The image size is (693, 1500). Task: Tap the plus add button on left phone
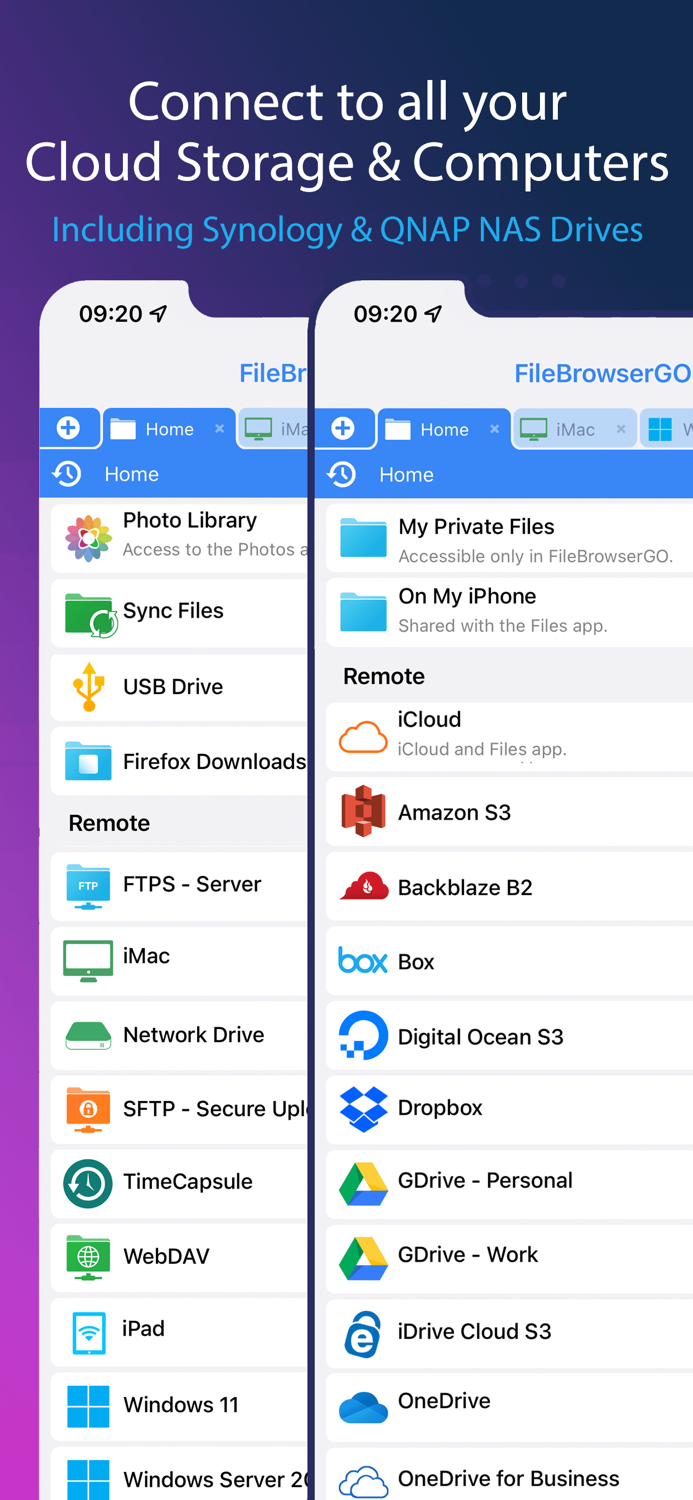pyautogui.click(x=69, y=429)
